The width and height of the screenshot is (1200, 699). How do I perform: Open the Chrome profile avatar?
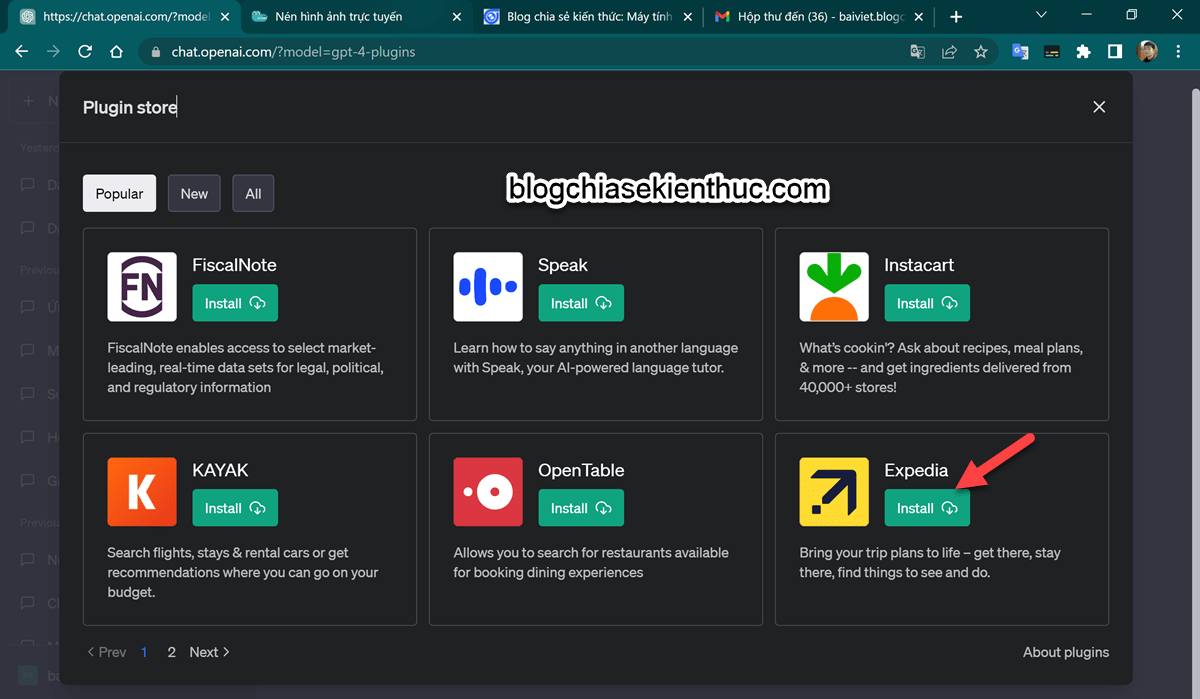point(1147,52)
